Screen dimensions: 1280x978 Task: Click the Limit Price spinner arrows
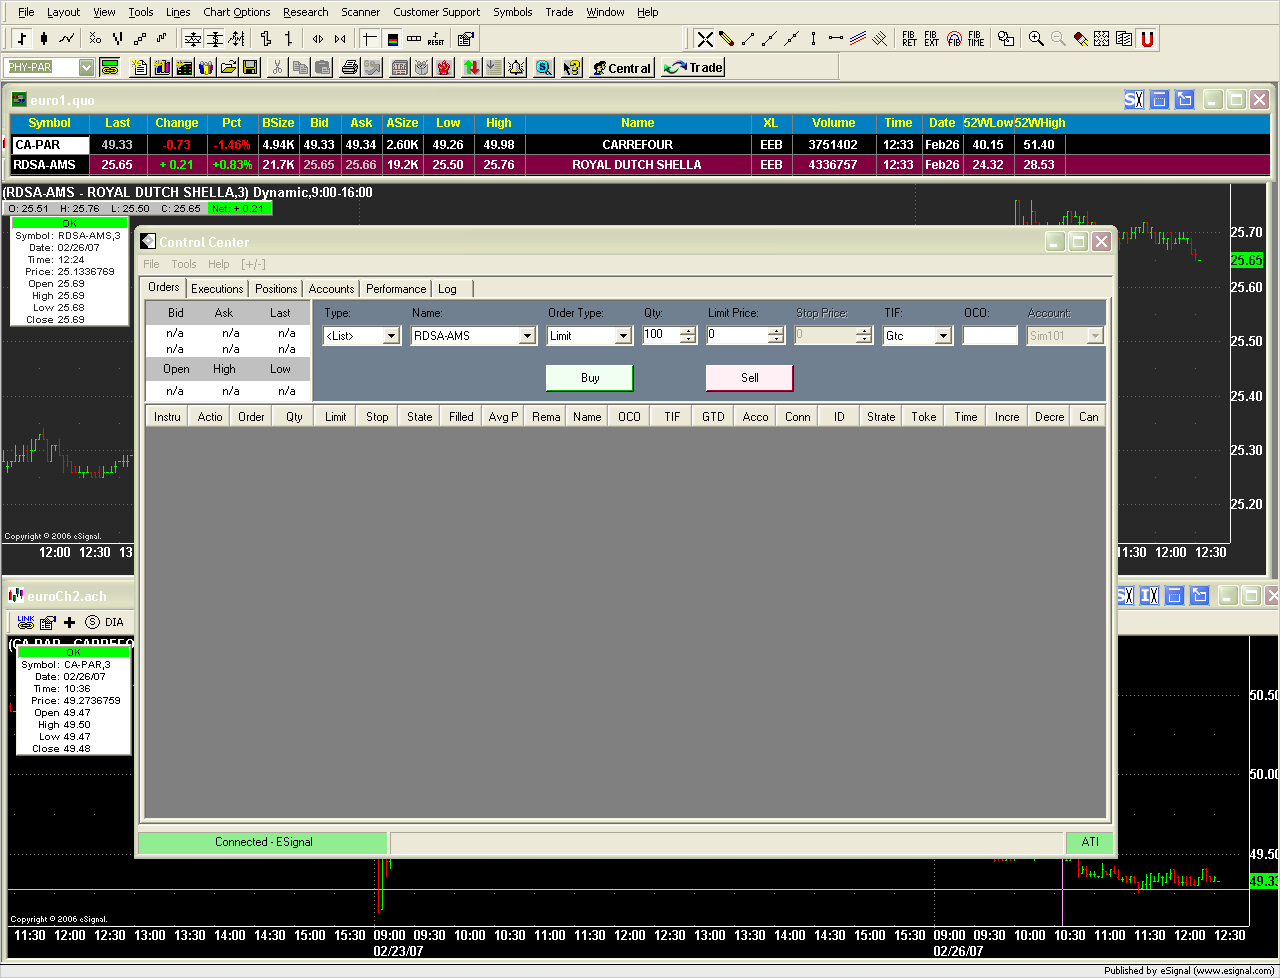click(776, 336)
